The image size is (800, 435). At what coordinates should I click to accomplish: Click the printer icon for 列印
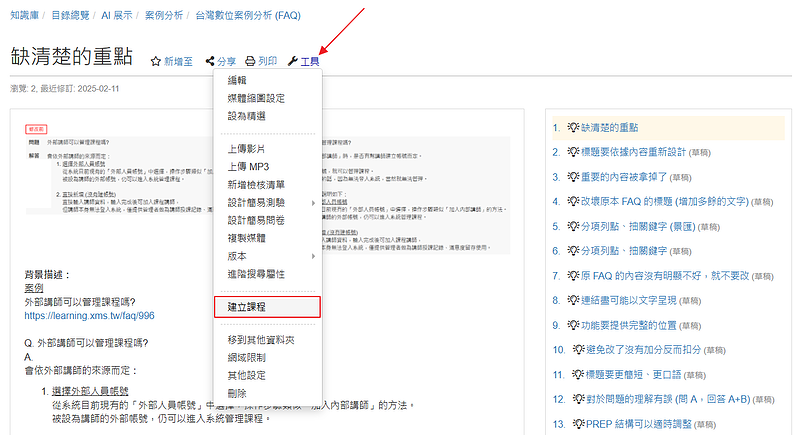tap(251, 62)
